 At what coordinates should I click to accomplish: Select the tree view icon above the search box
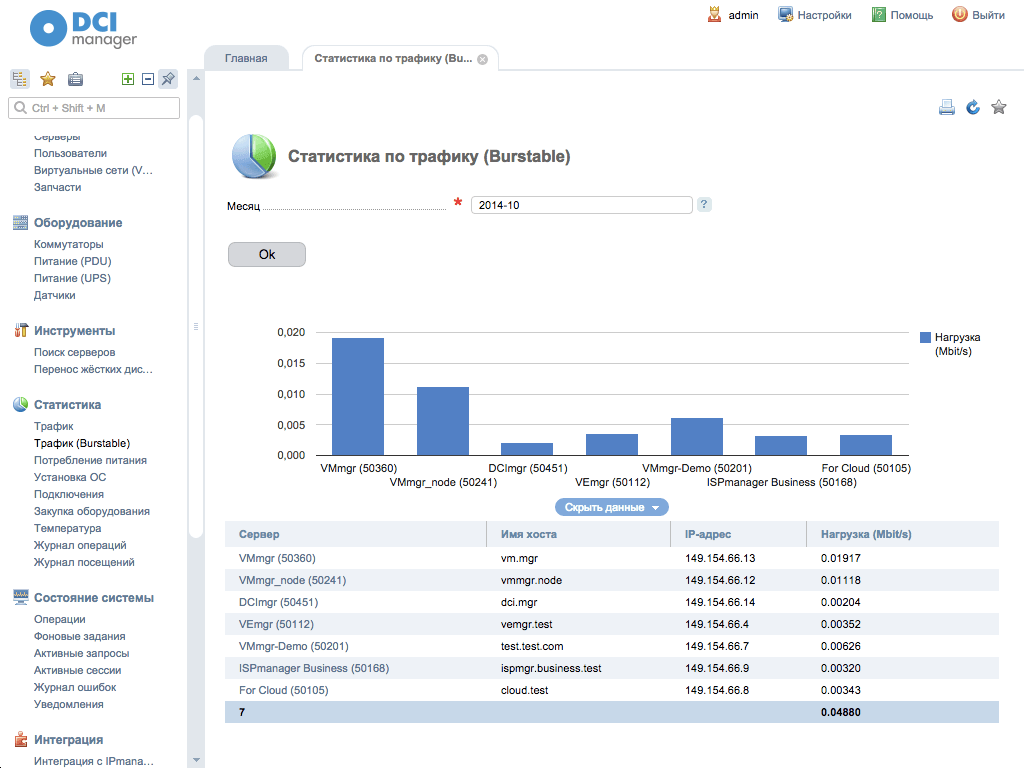[x=19, y=78]
